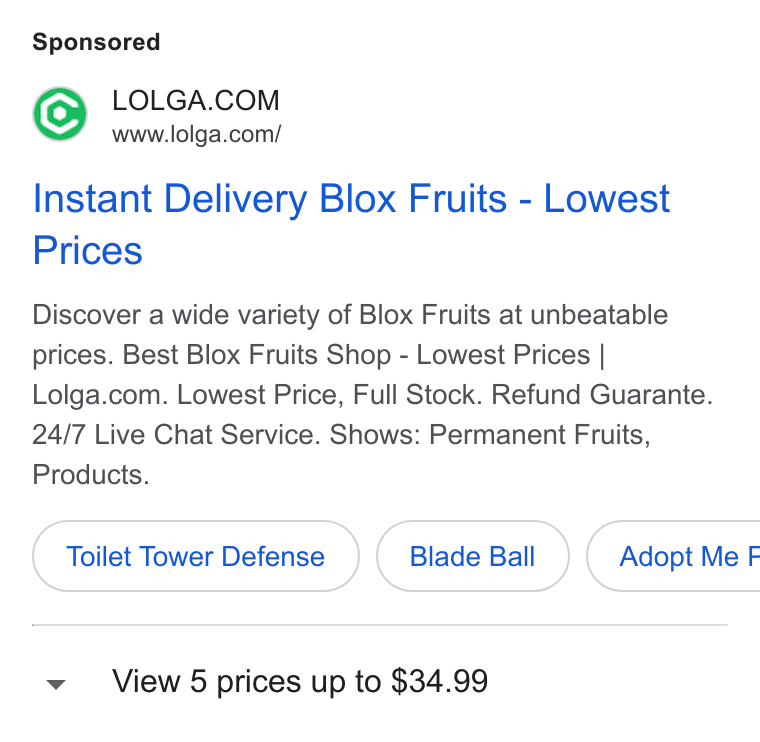Select the Toilet Tower Defense chip
Viewport: 760px width, 742px height.
point(196,556)
